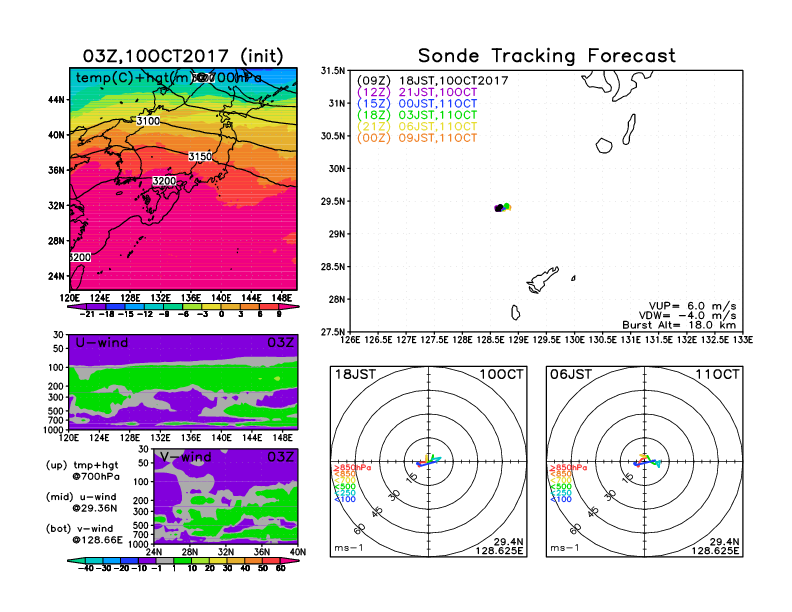Click the "Sonde Tracking Forecast" title
The image size is (792, 612).
[x=547, y=56]
